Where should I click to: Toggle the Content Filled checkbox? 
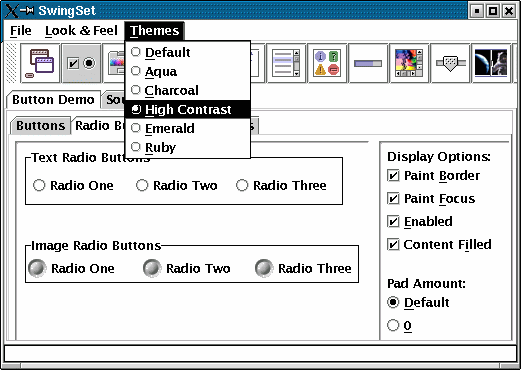click(439, 245)
